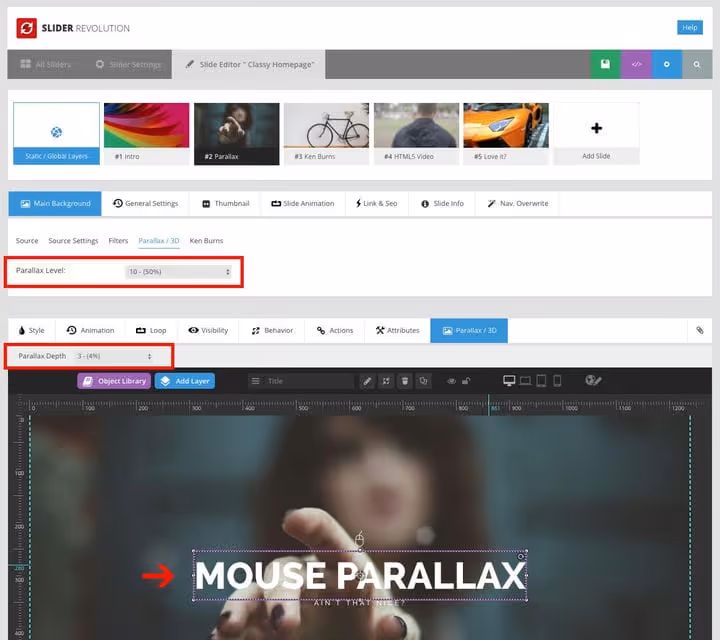Click the pencil edit layer icon
This screenshot has height=640, width=720.
tap(367, 381)
